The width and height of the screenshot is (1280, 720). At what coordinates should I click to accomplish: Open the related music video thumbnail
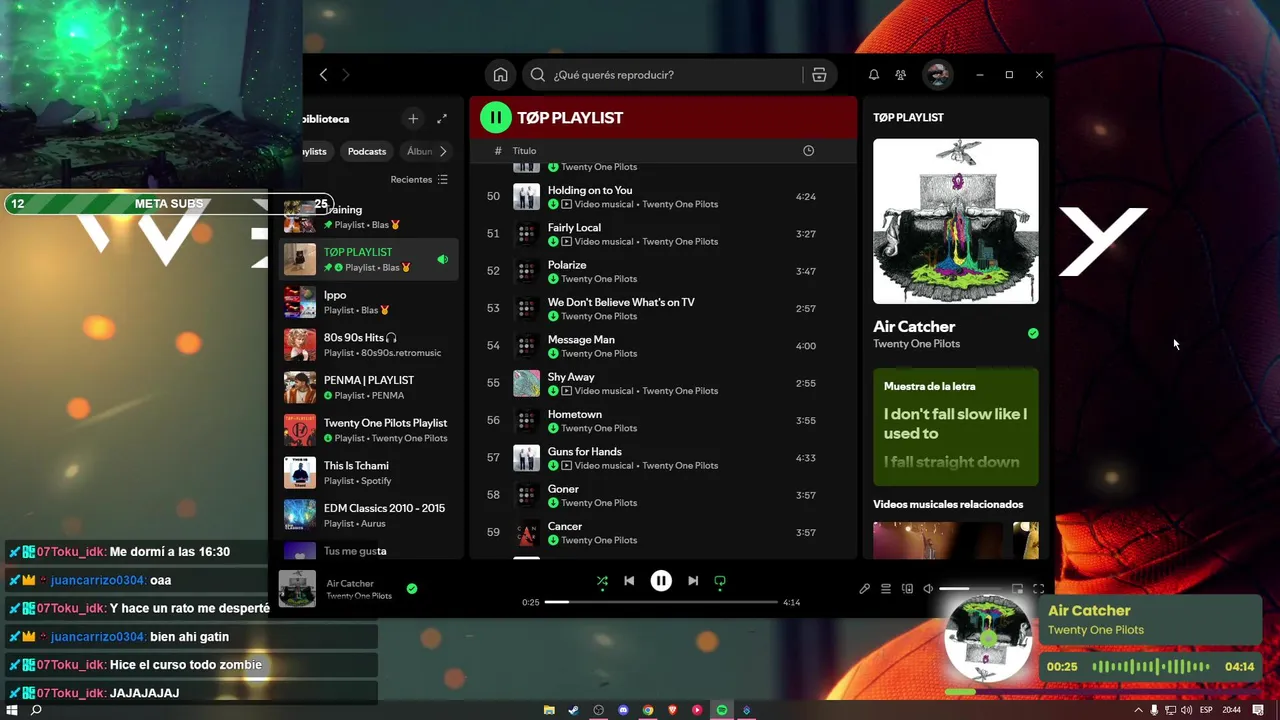click(x=938, y=541)
